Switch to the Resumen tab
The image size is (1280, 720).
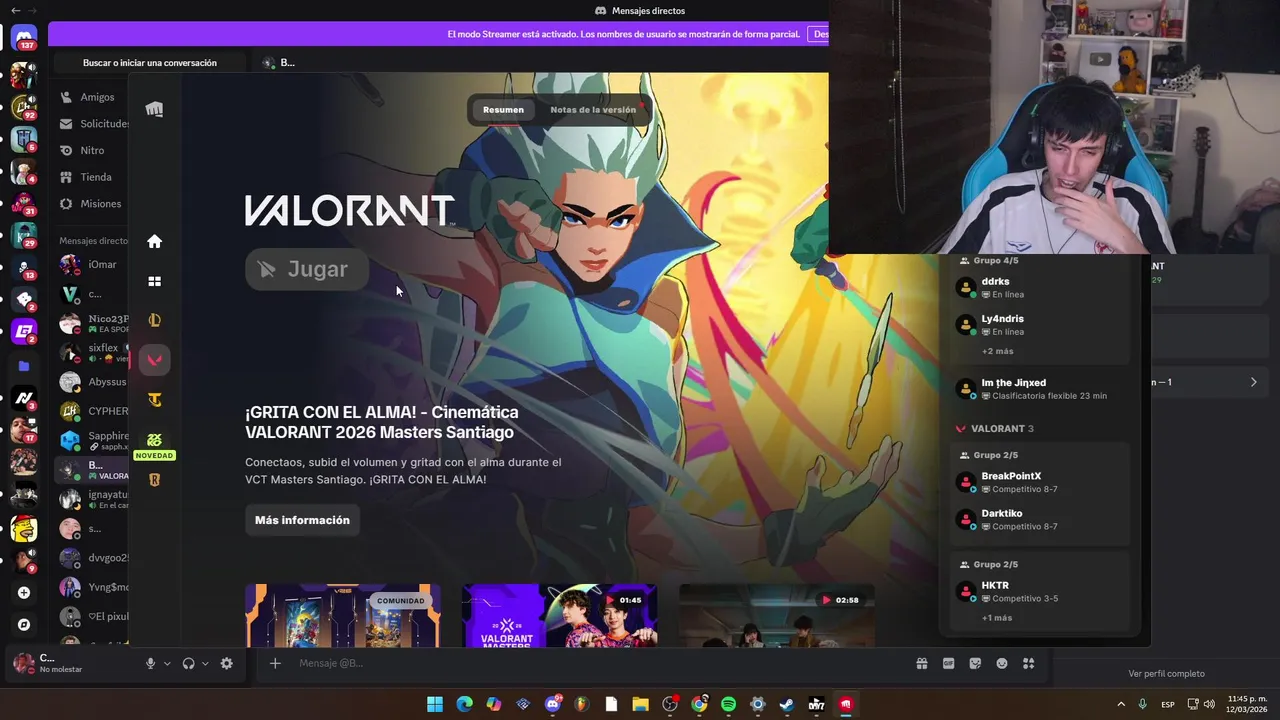click(503, 110)
